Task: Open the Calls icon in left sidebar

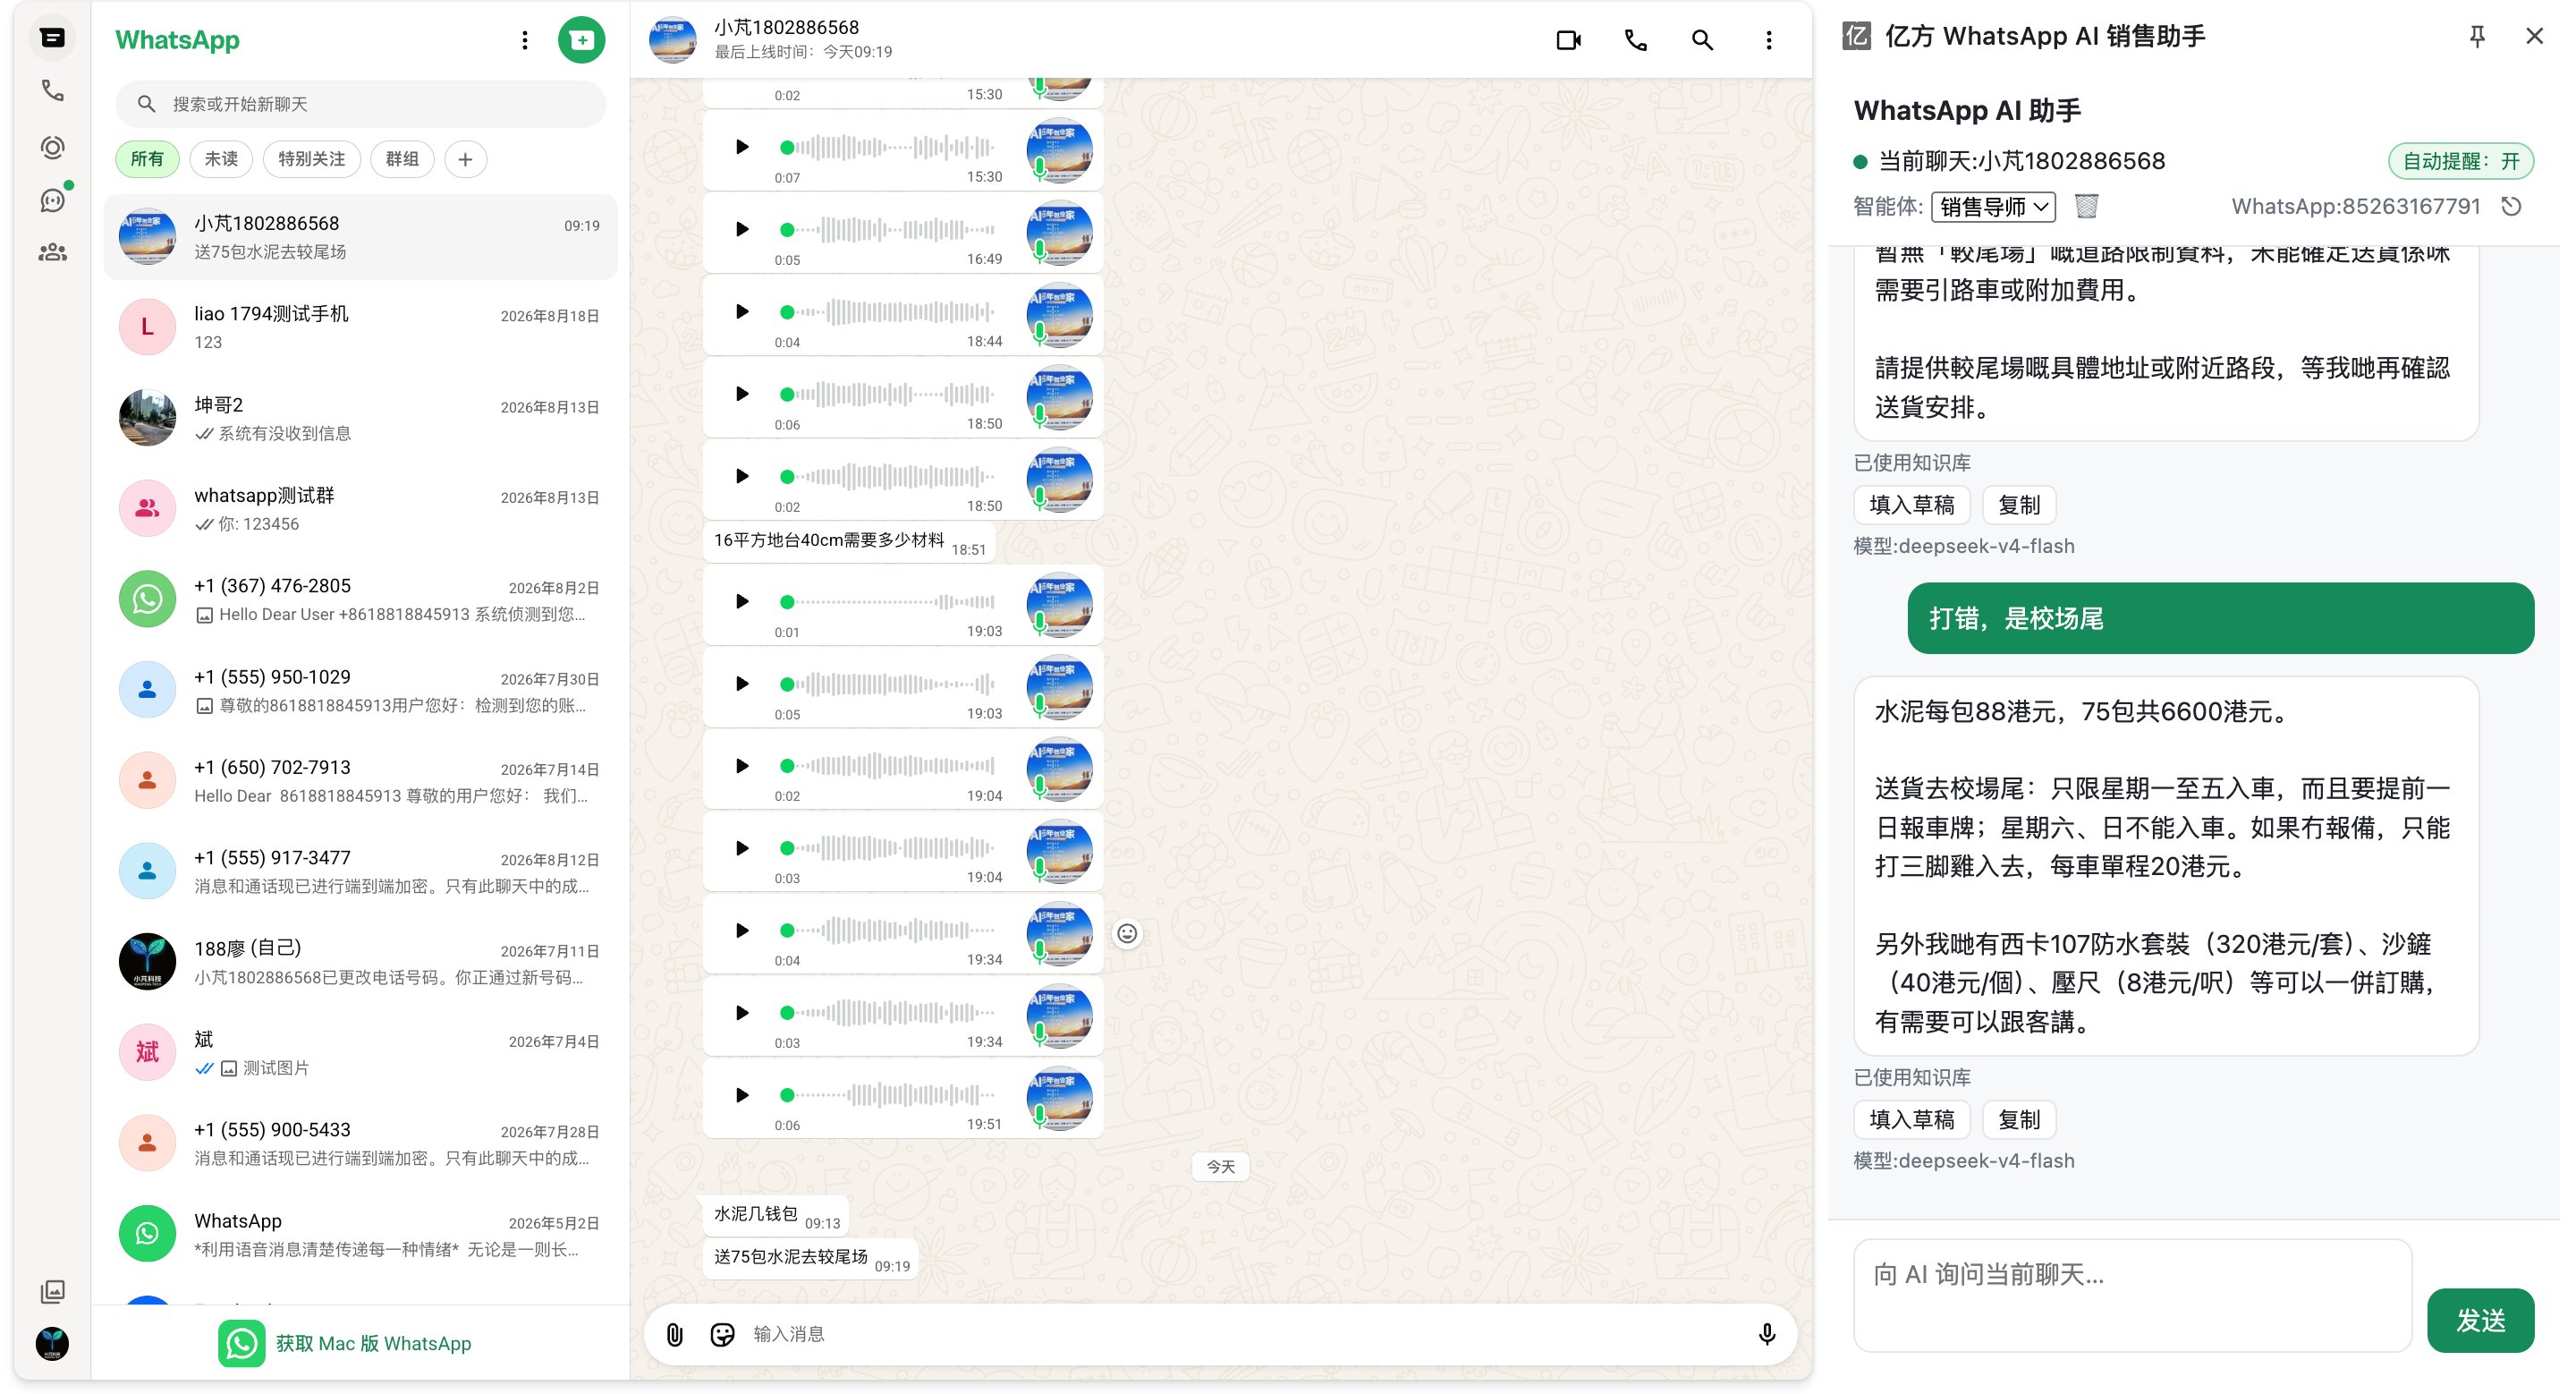Action: coord(52,90)
